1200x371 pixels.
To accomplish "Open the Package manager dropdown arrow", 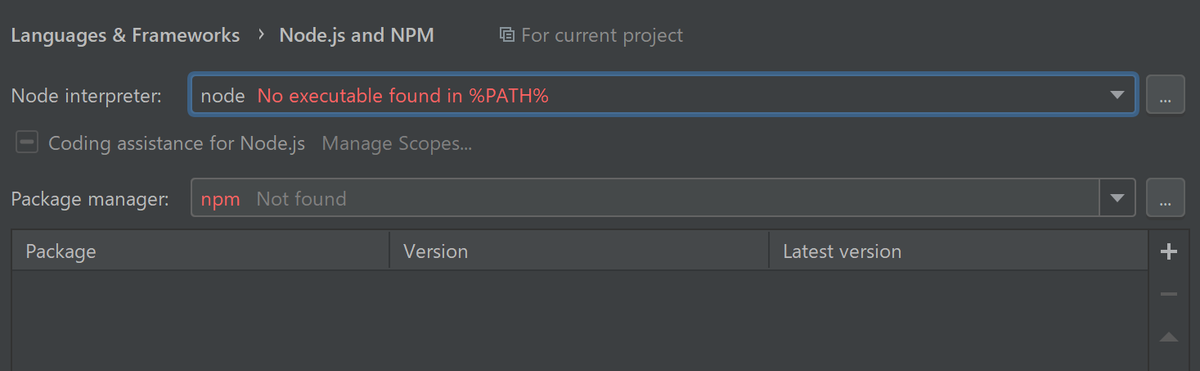I will tap(1117, 198).
